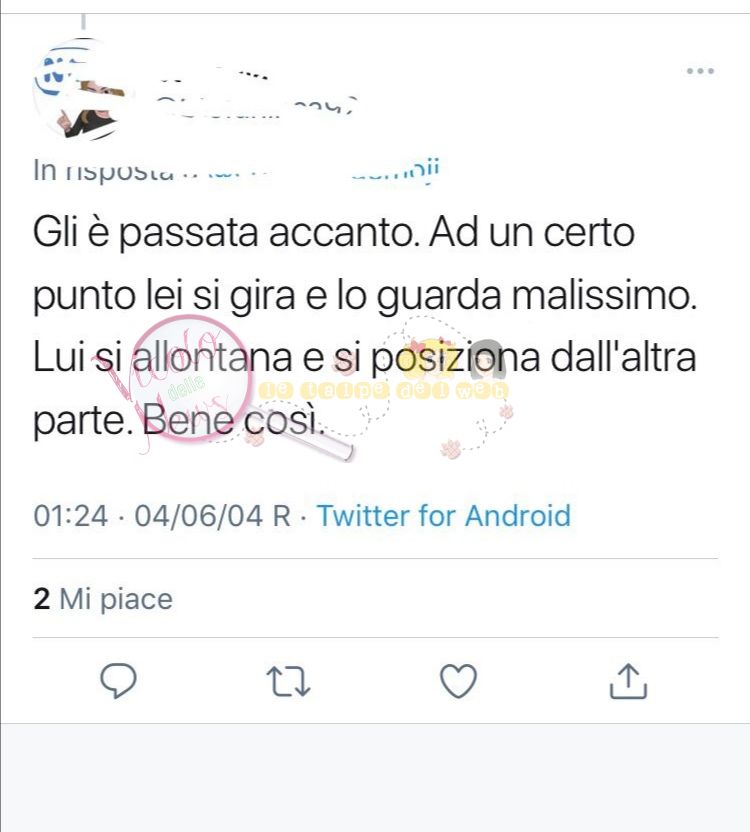Click the tweet text 'Gli è passata accanto'

[226, 233]
